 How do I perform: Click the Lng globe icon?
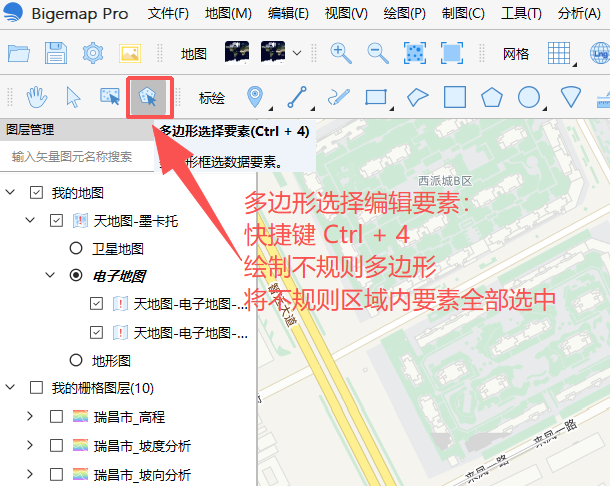point(600,53)
